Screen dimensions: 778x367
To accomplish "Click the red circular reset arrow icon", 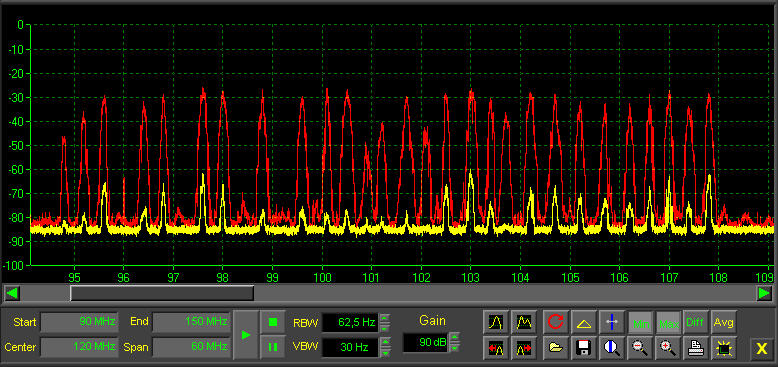I will [x=556, y=322].
